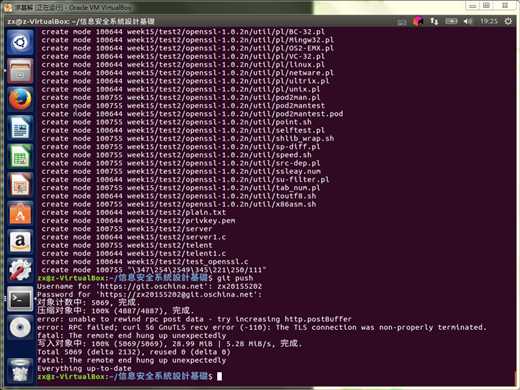Open the session gear menu in the top panel

pyautogui.click(x=508, y=21)
